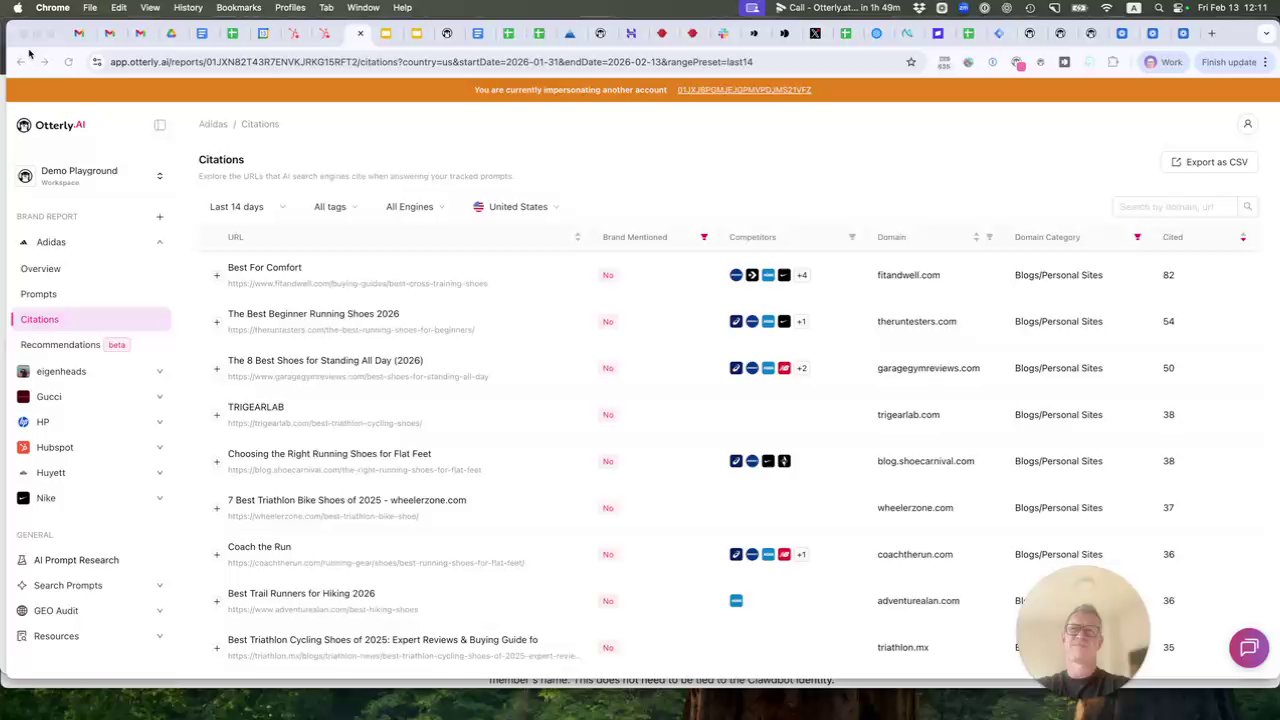Open the Apple menu

[x=17, y=7]
